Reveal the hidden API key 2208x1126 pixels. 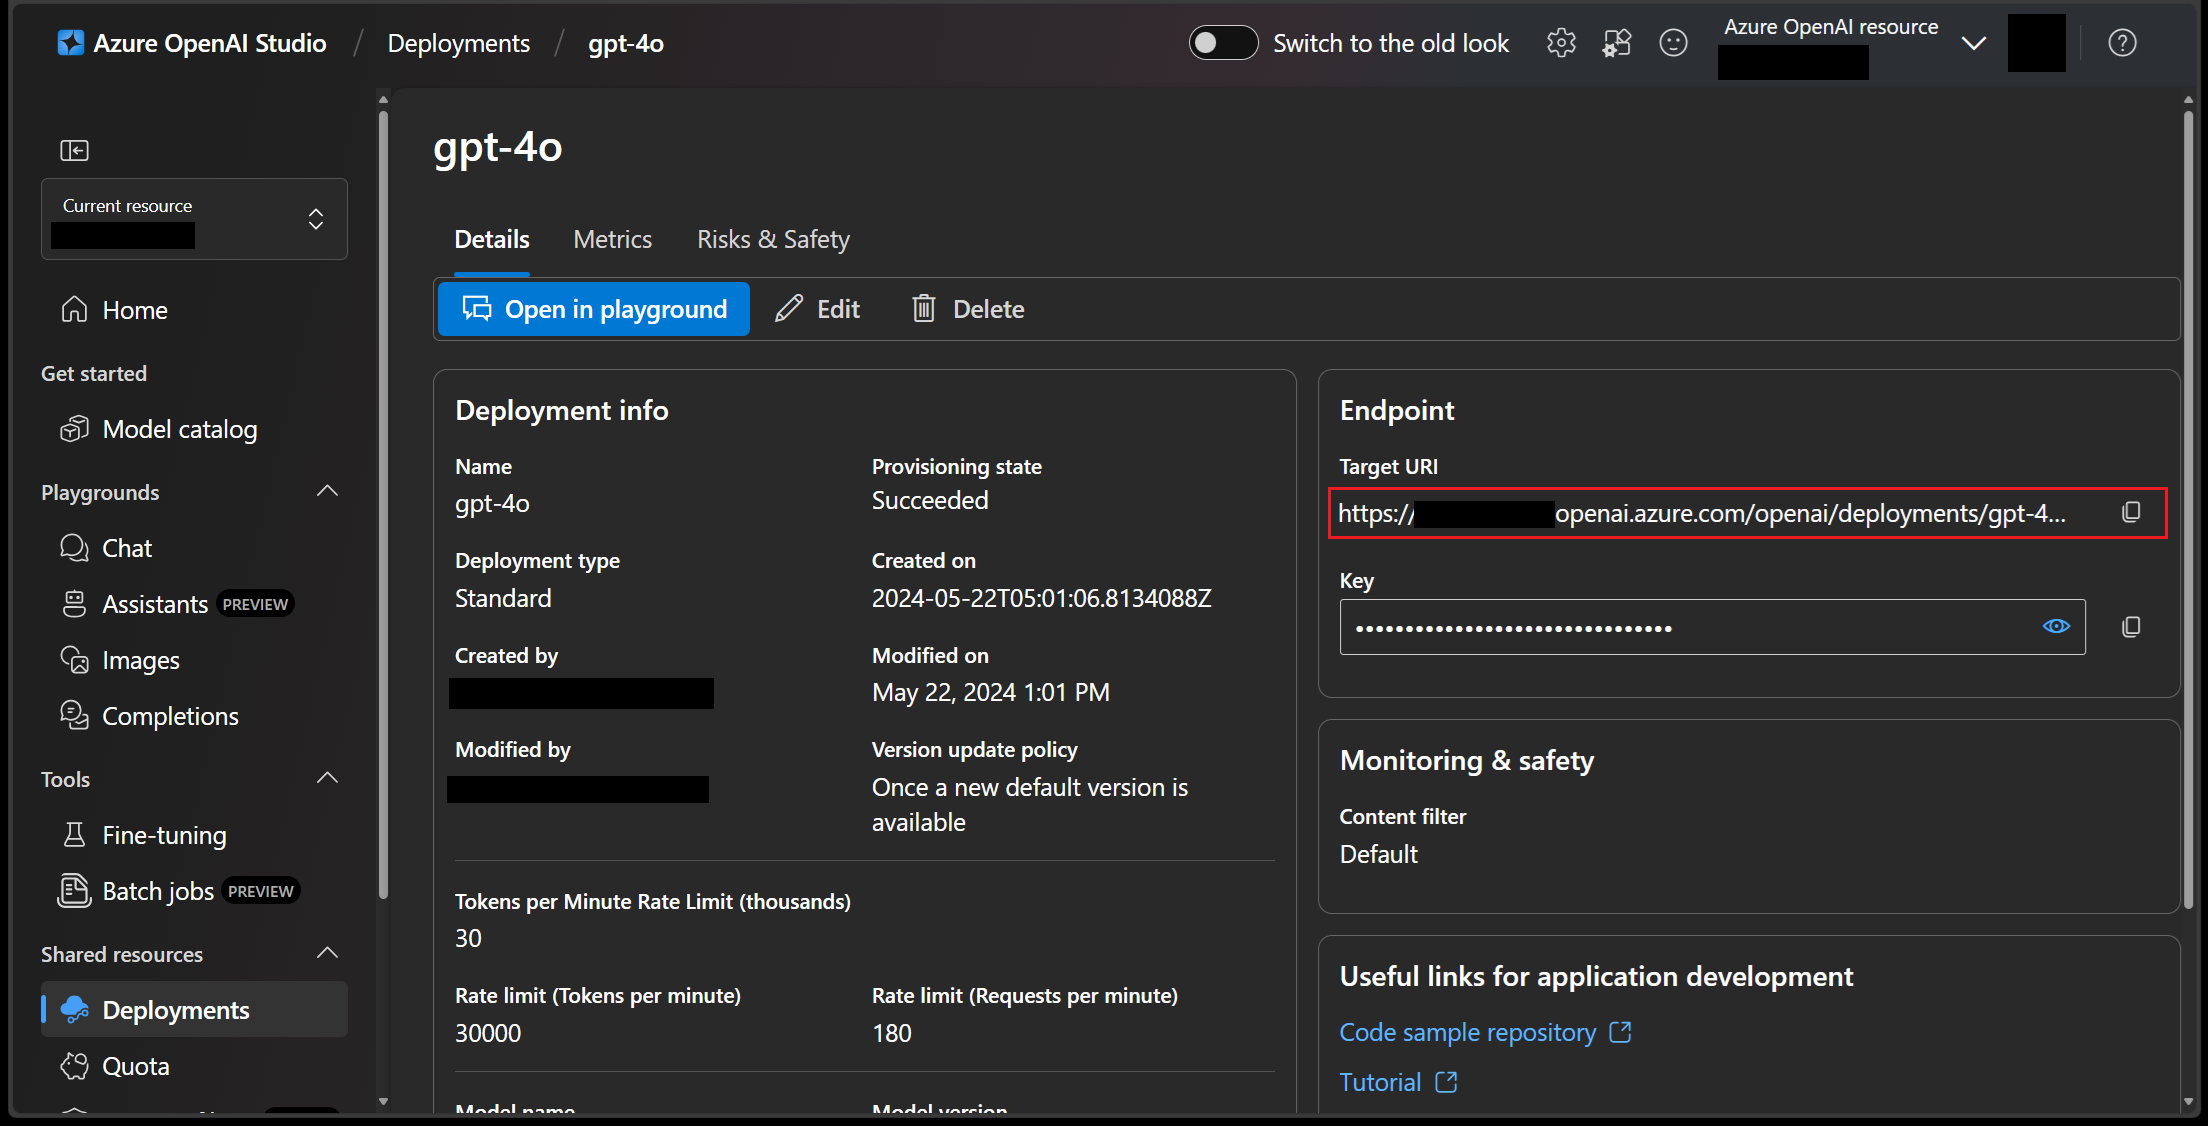click(x=2056, y=626)
